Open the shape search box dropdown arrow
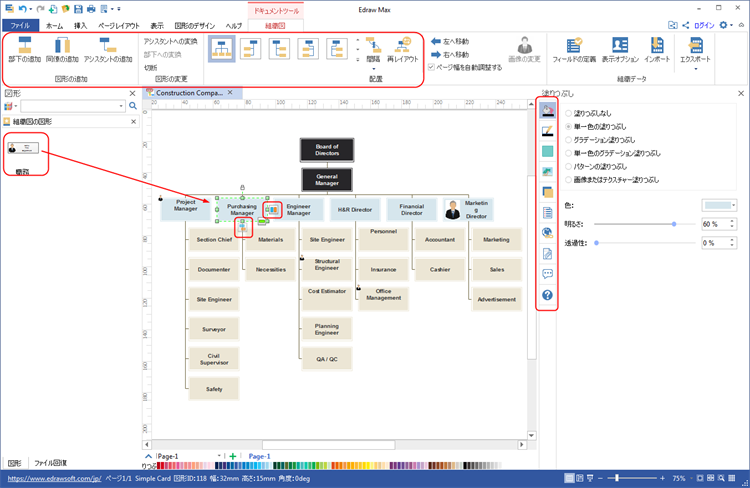750x488 pixels. pyautogui.click(x=121, y=106)
